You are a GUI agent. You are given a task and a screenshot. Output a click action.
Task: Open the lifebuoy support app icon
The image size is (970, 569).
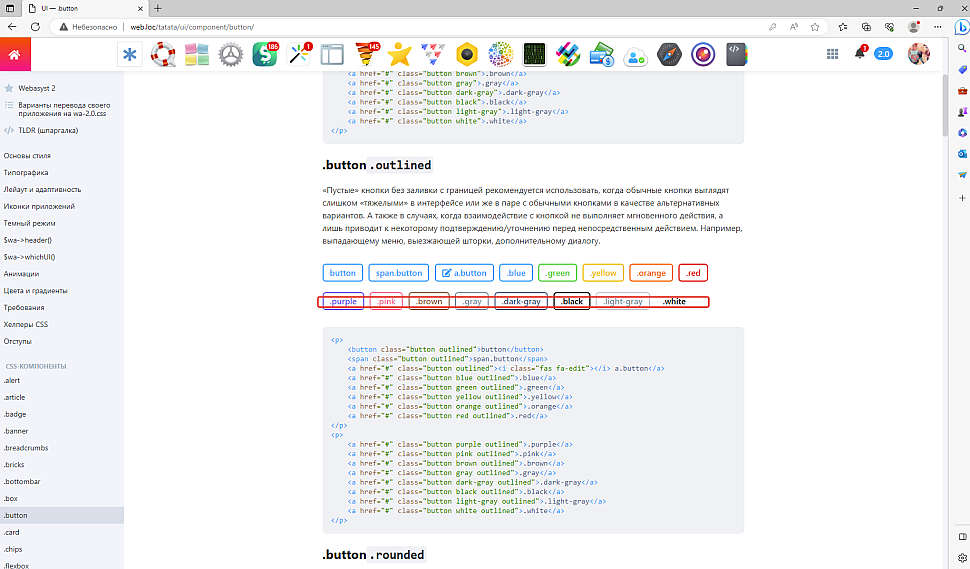(x=163, y=55)
